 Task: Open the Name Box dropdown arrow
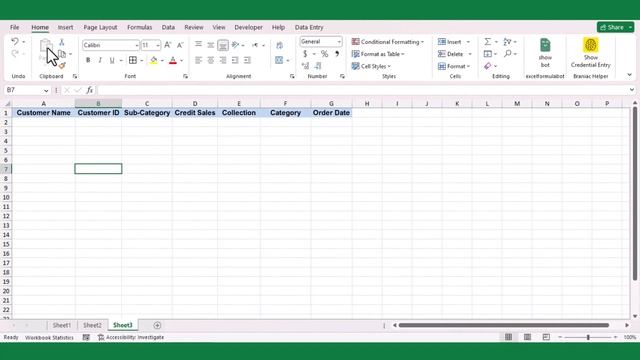tap(46, 91)
